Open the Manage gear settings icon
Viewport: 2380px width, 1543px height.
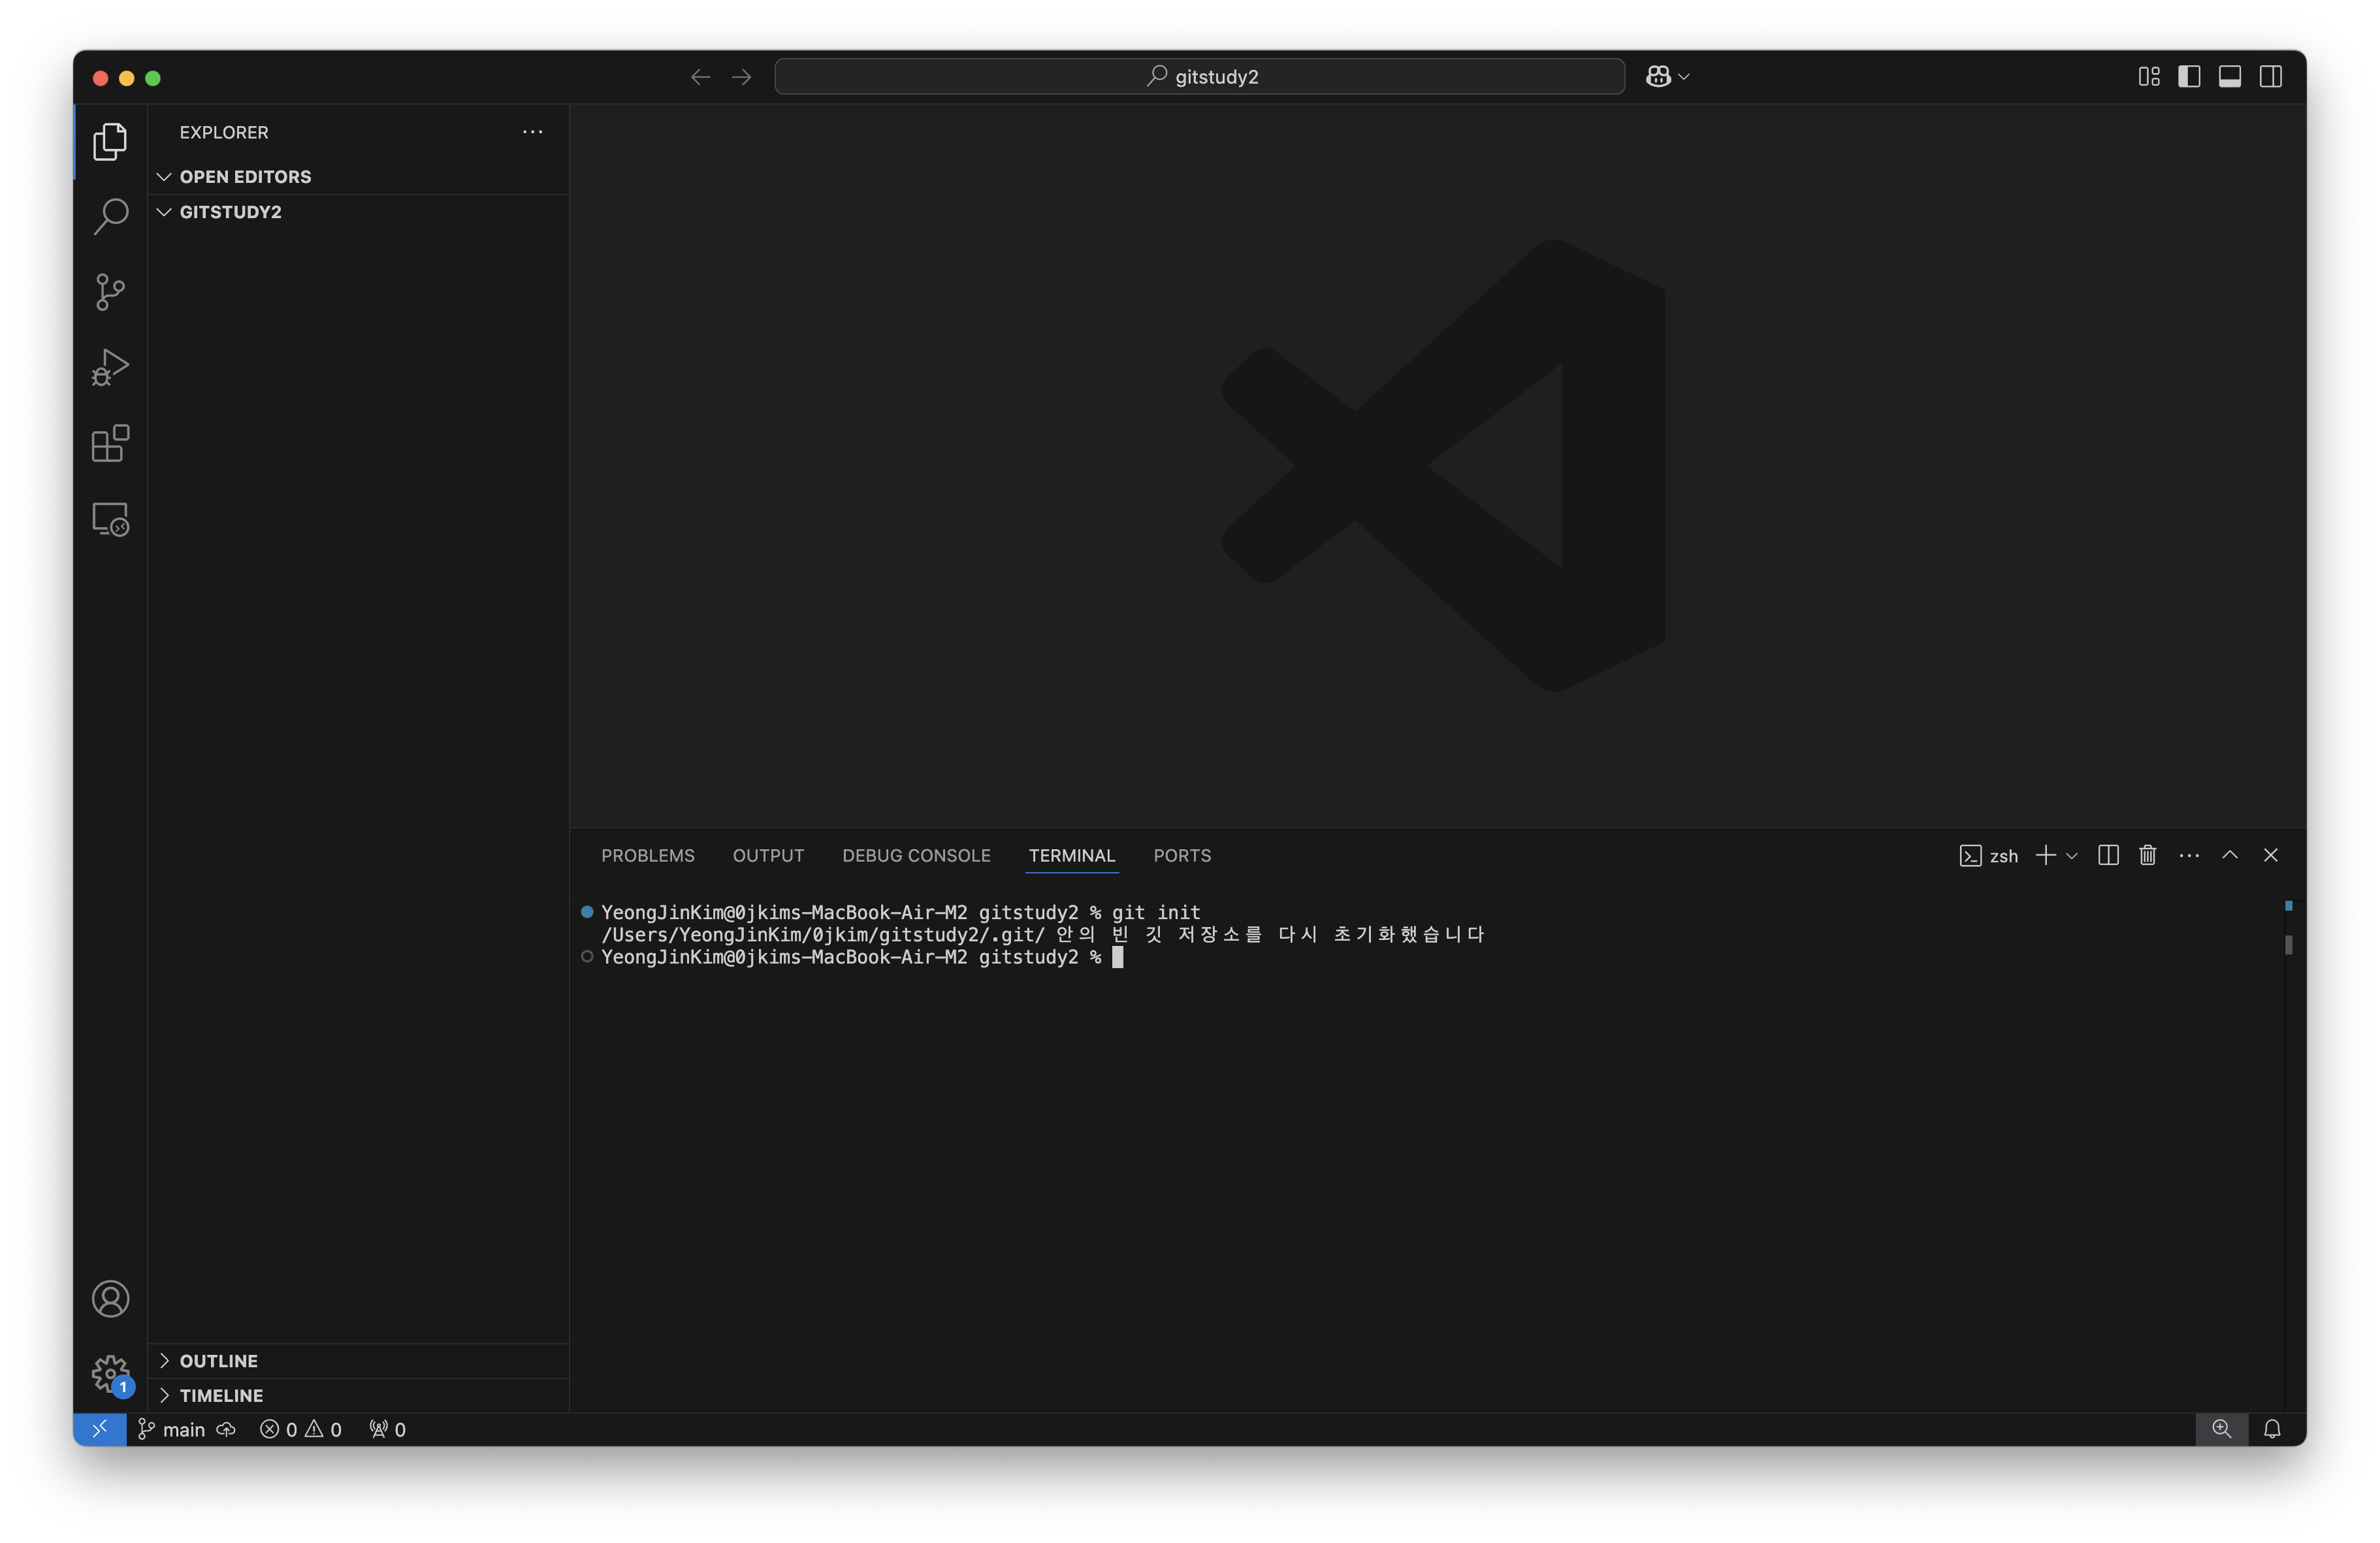(x=110, y=1374)
